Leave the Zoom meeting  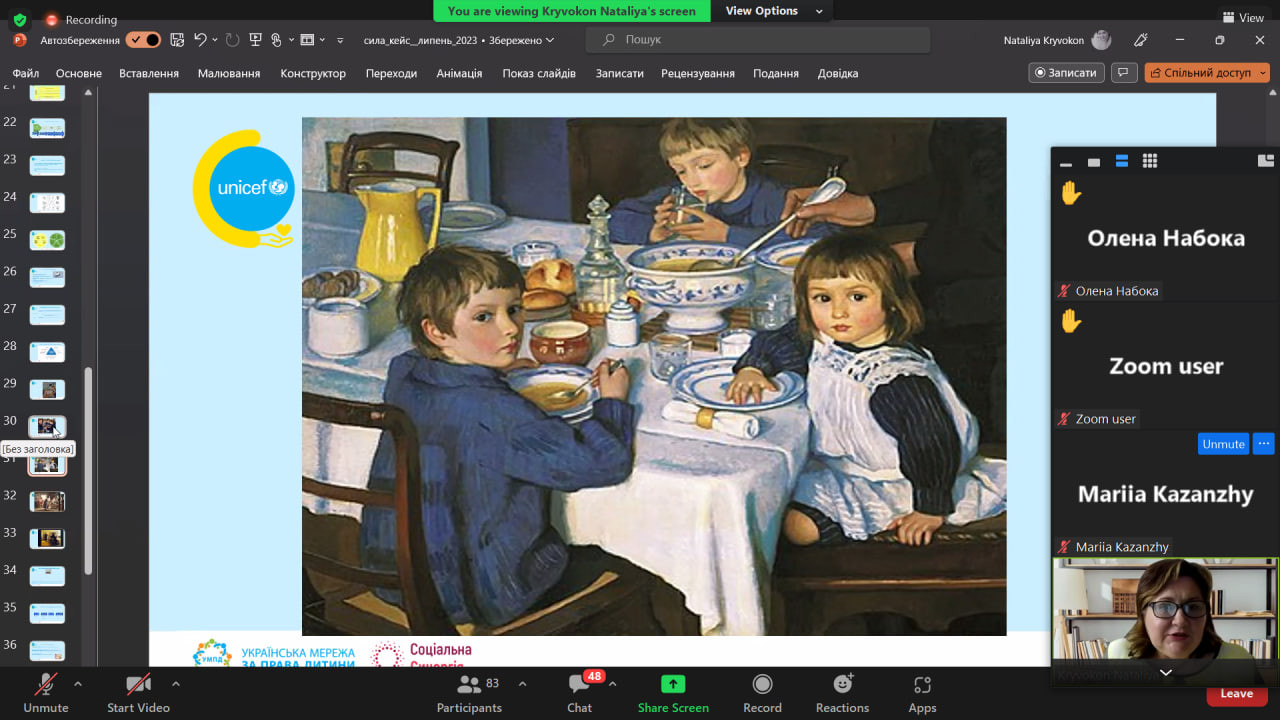(1236, 693)
